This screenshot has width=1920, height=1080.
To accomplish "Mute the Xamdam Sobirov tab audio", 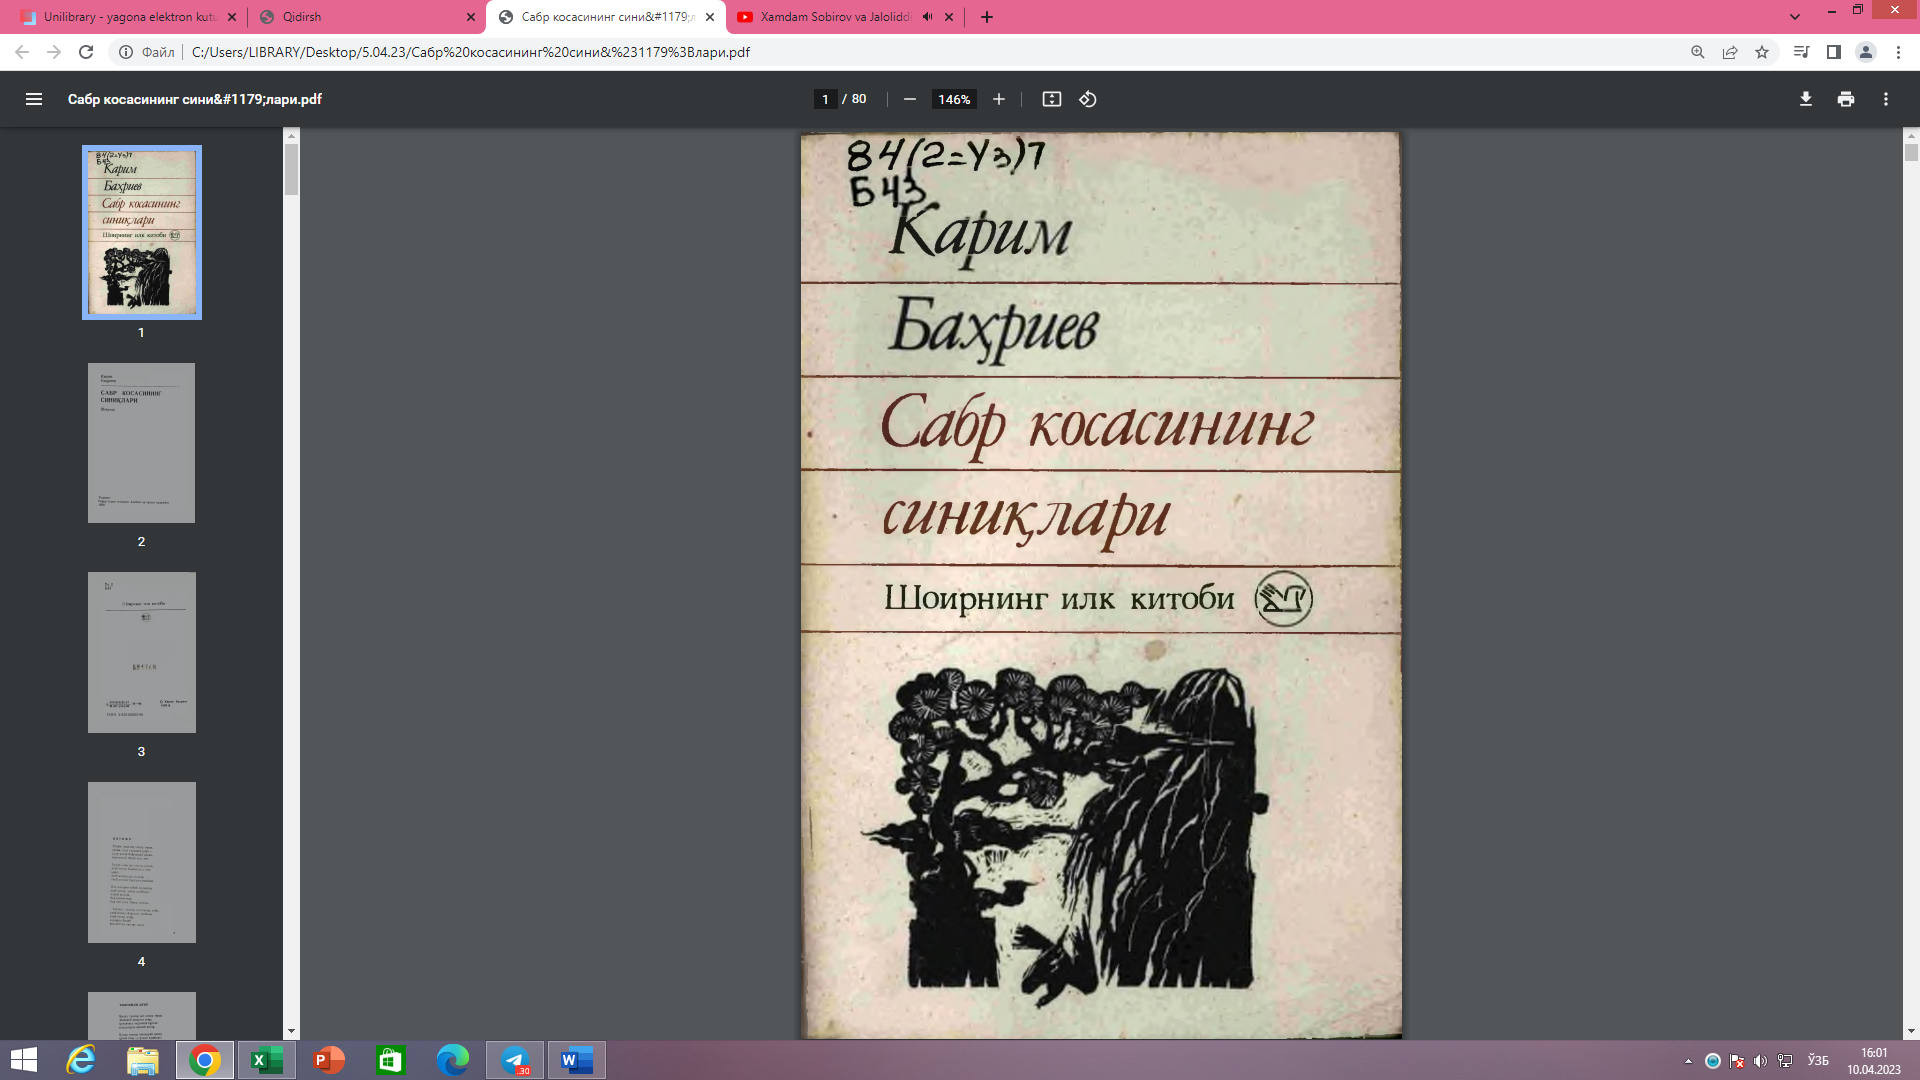I will pyautogui.click(x=927, y=17).
